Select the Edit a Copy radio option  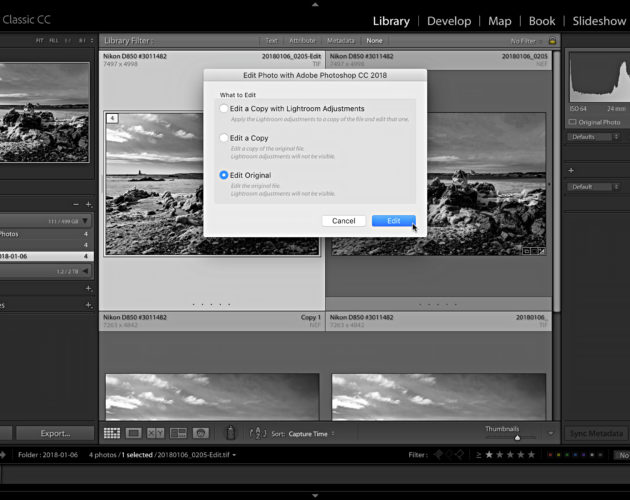tap(223, 138)
